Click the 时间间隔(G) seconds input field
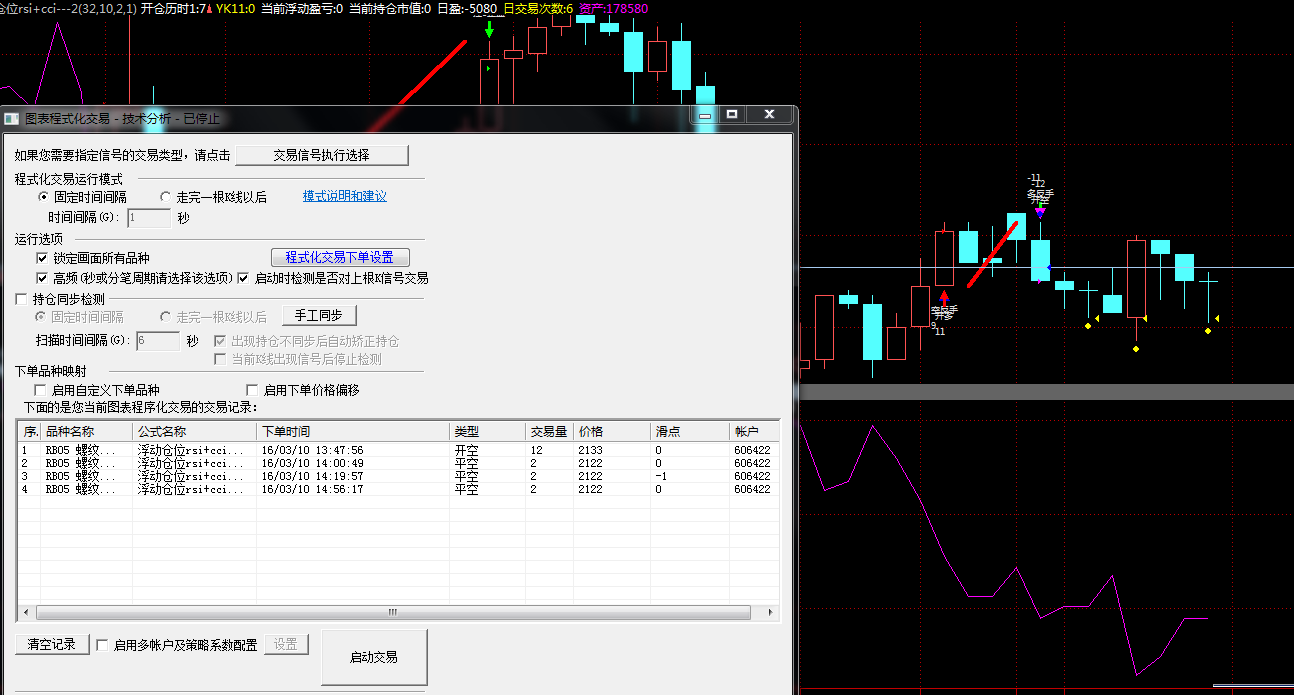The image size is (1294, 695). (x=149, y=217)
